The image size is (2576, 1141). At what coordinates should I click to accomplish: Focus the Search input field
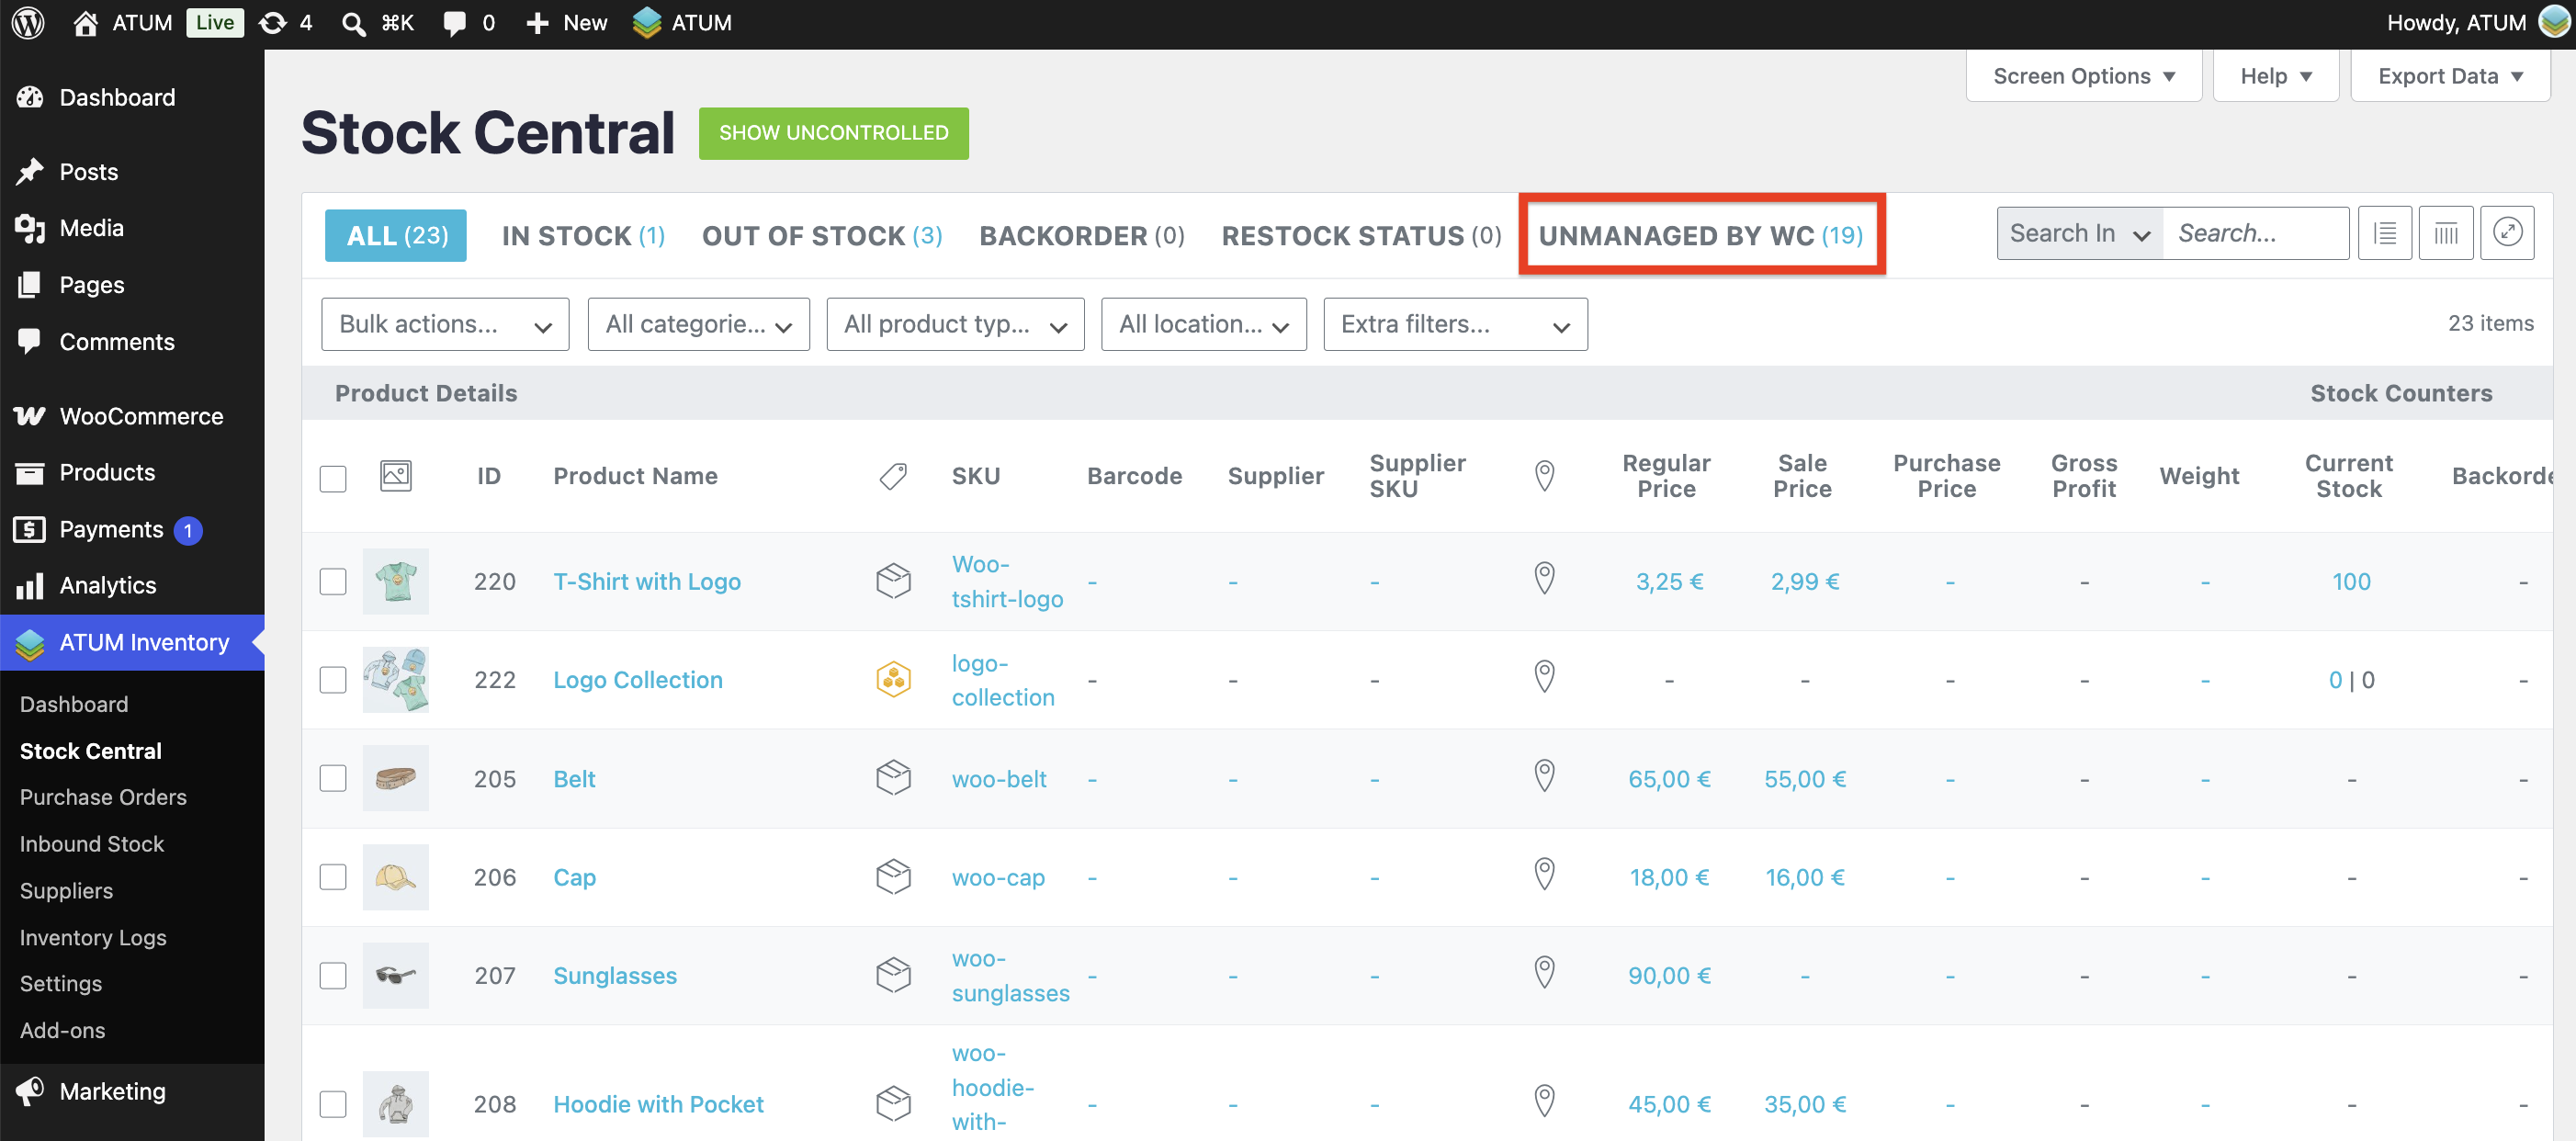click(2255, 233)
